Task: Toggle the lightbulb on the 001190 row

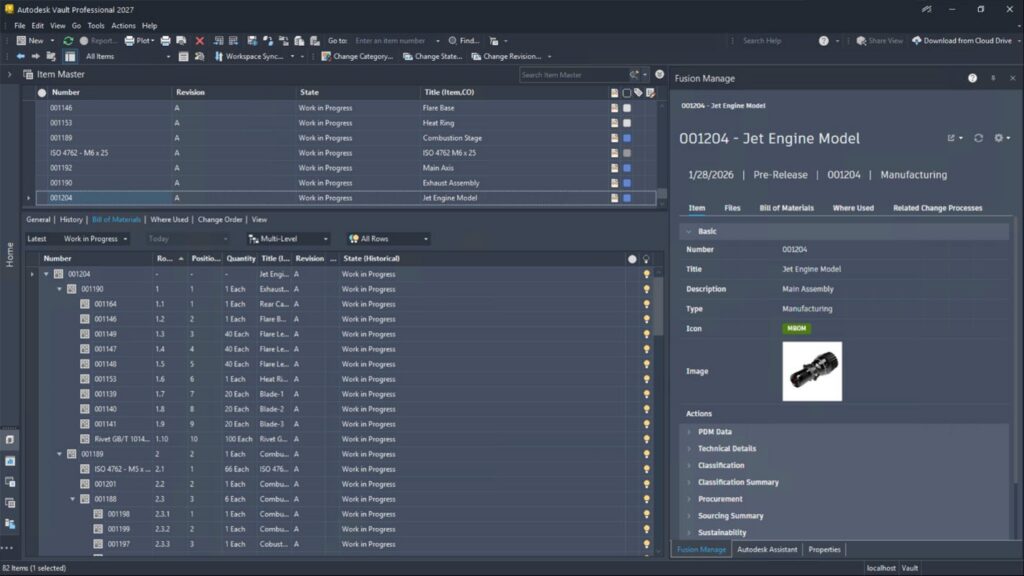Action: point(646,291)
